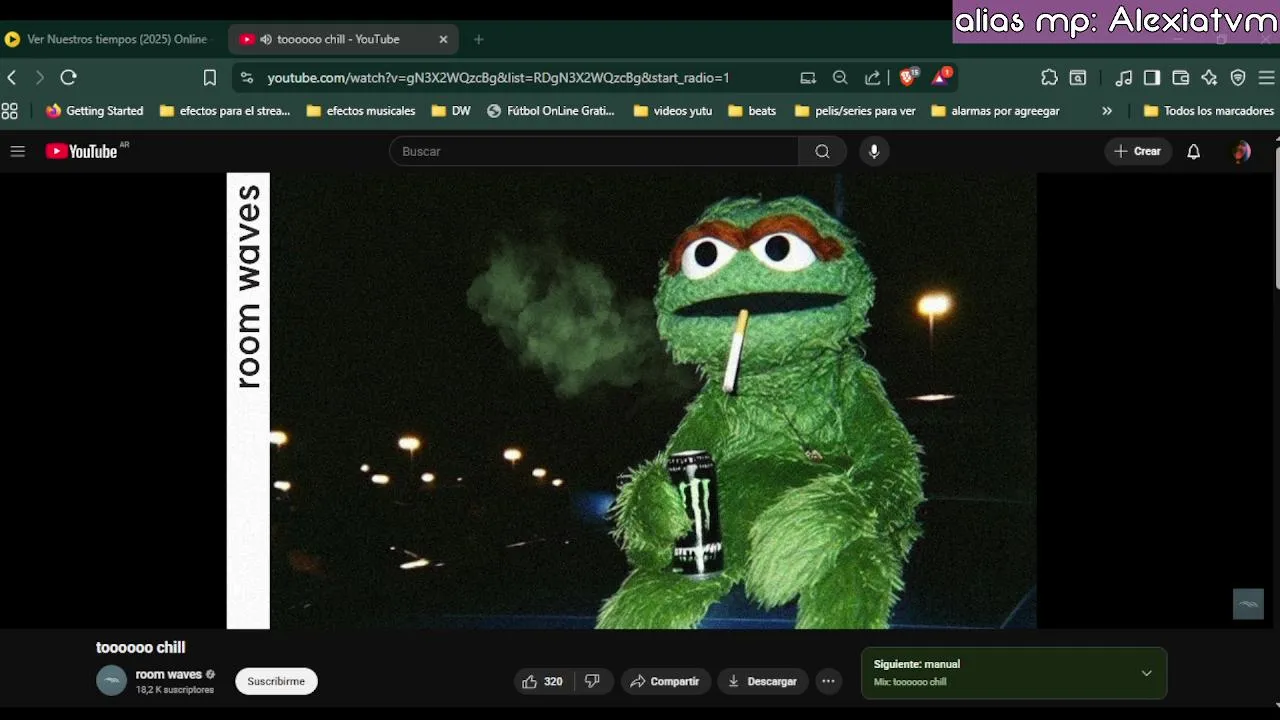Viewport: 1280px width, 720px height.
Task: Open the apps grid in bookmarks bar
Action: 10,111
